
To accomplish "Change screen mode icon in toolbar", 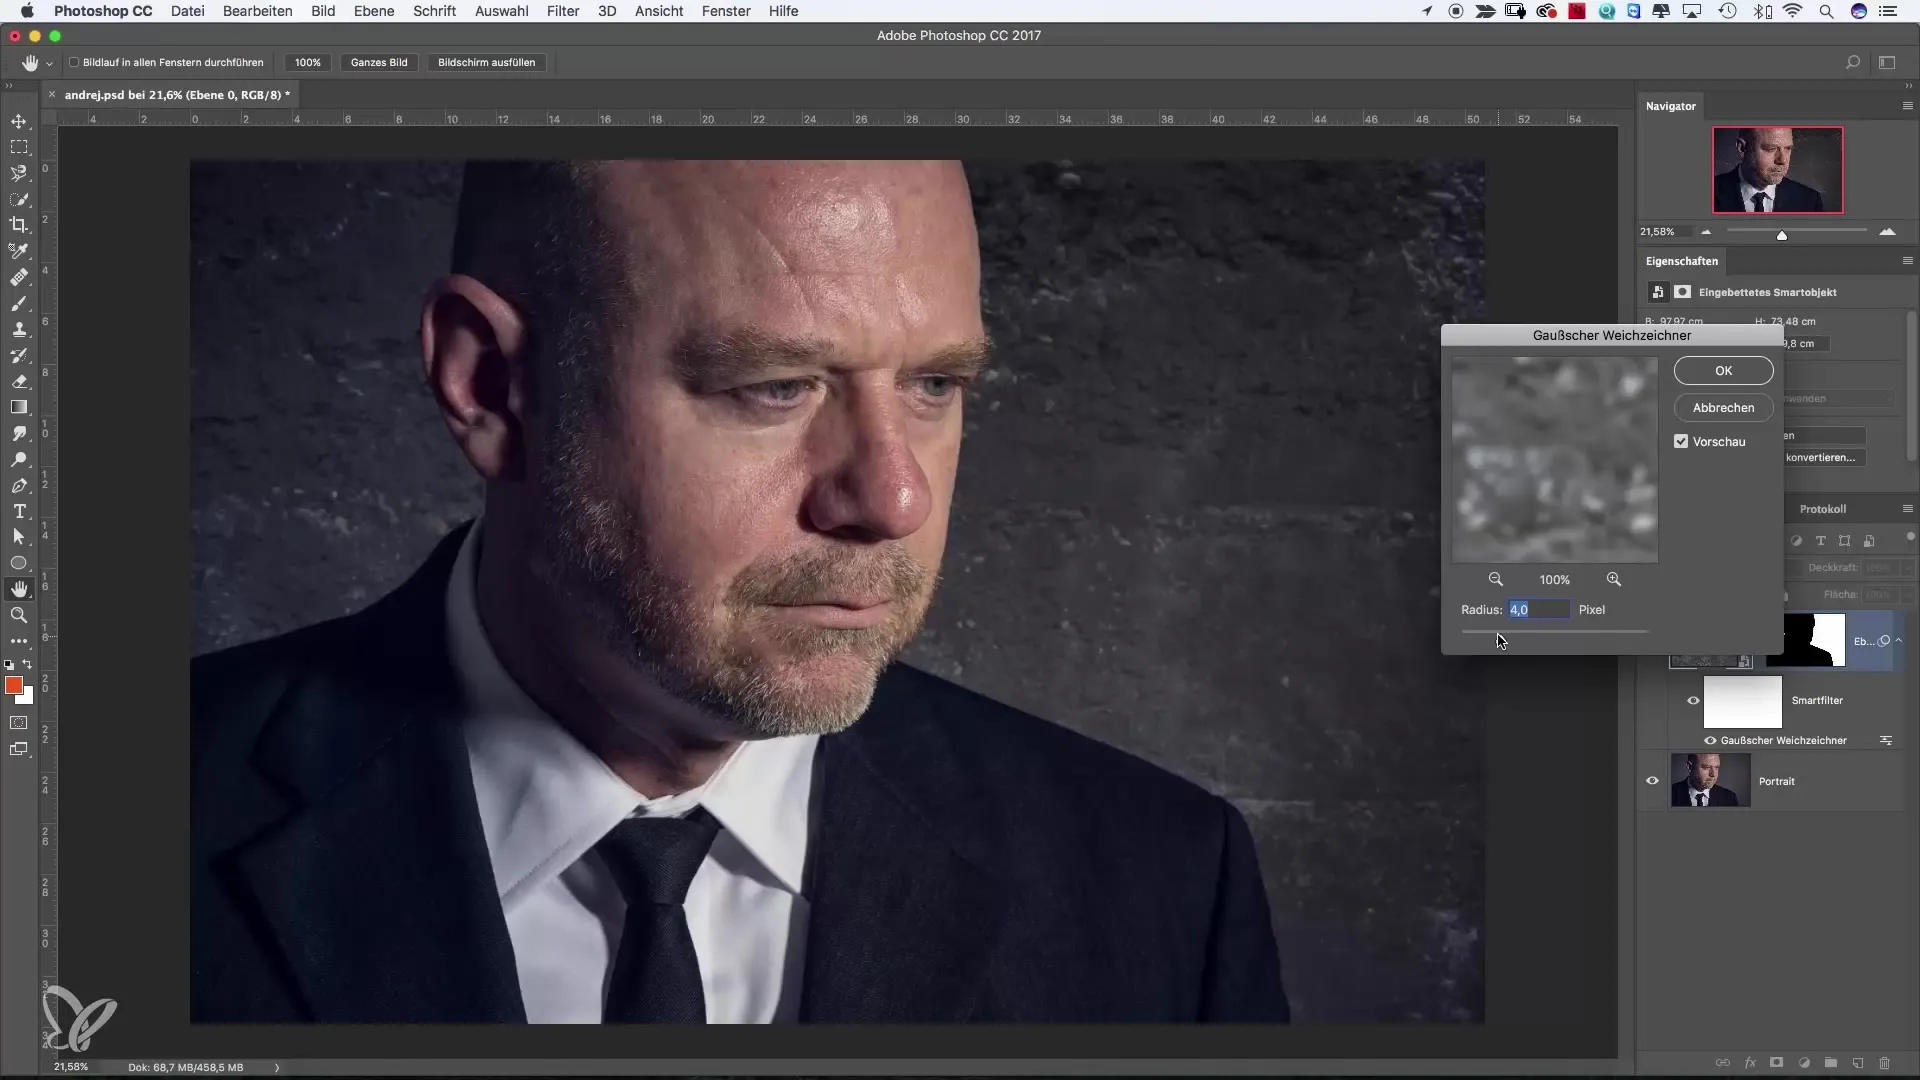I will pos(19,749).
